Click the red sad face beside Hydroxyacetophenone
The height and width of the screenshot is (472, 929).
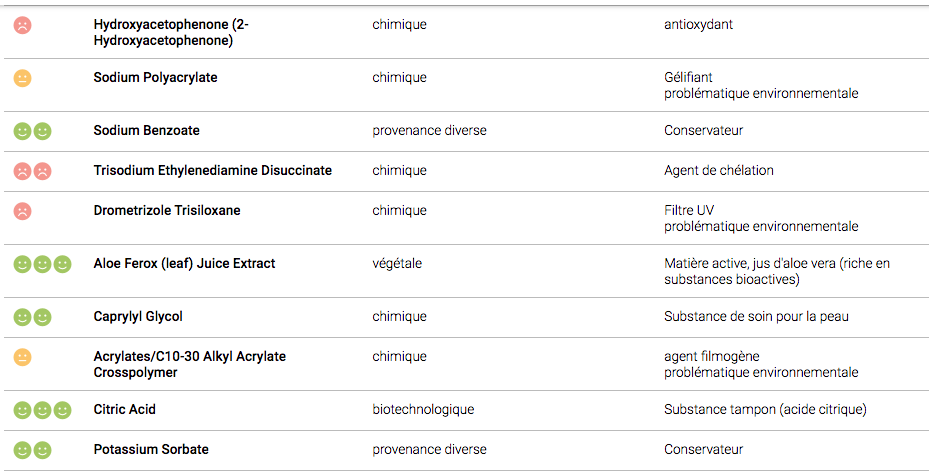click(x=23, y=26)
